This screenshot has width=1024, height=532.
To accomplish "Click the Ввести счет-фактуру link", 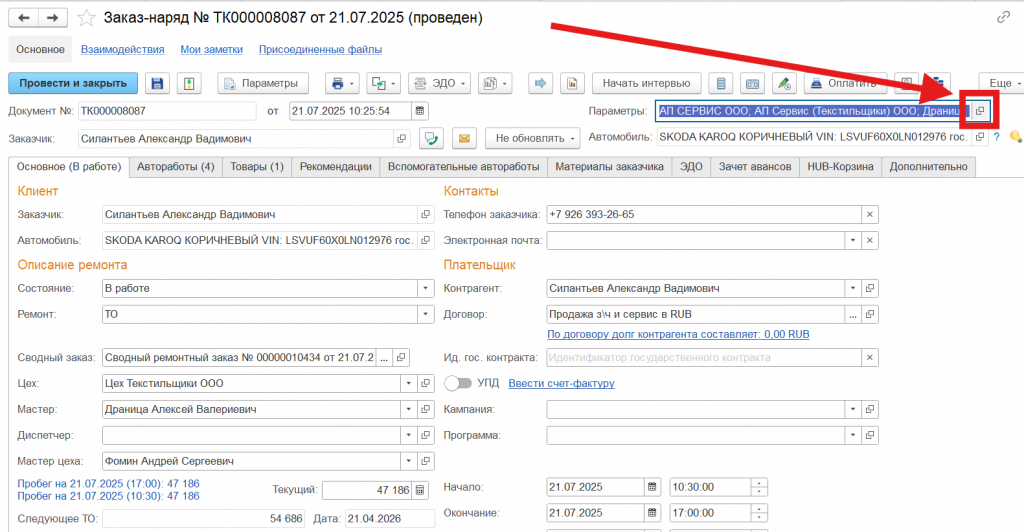I will pyautogui.click(x=561, y=383).
